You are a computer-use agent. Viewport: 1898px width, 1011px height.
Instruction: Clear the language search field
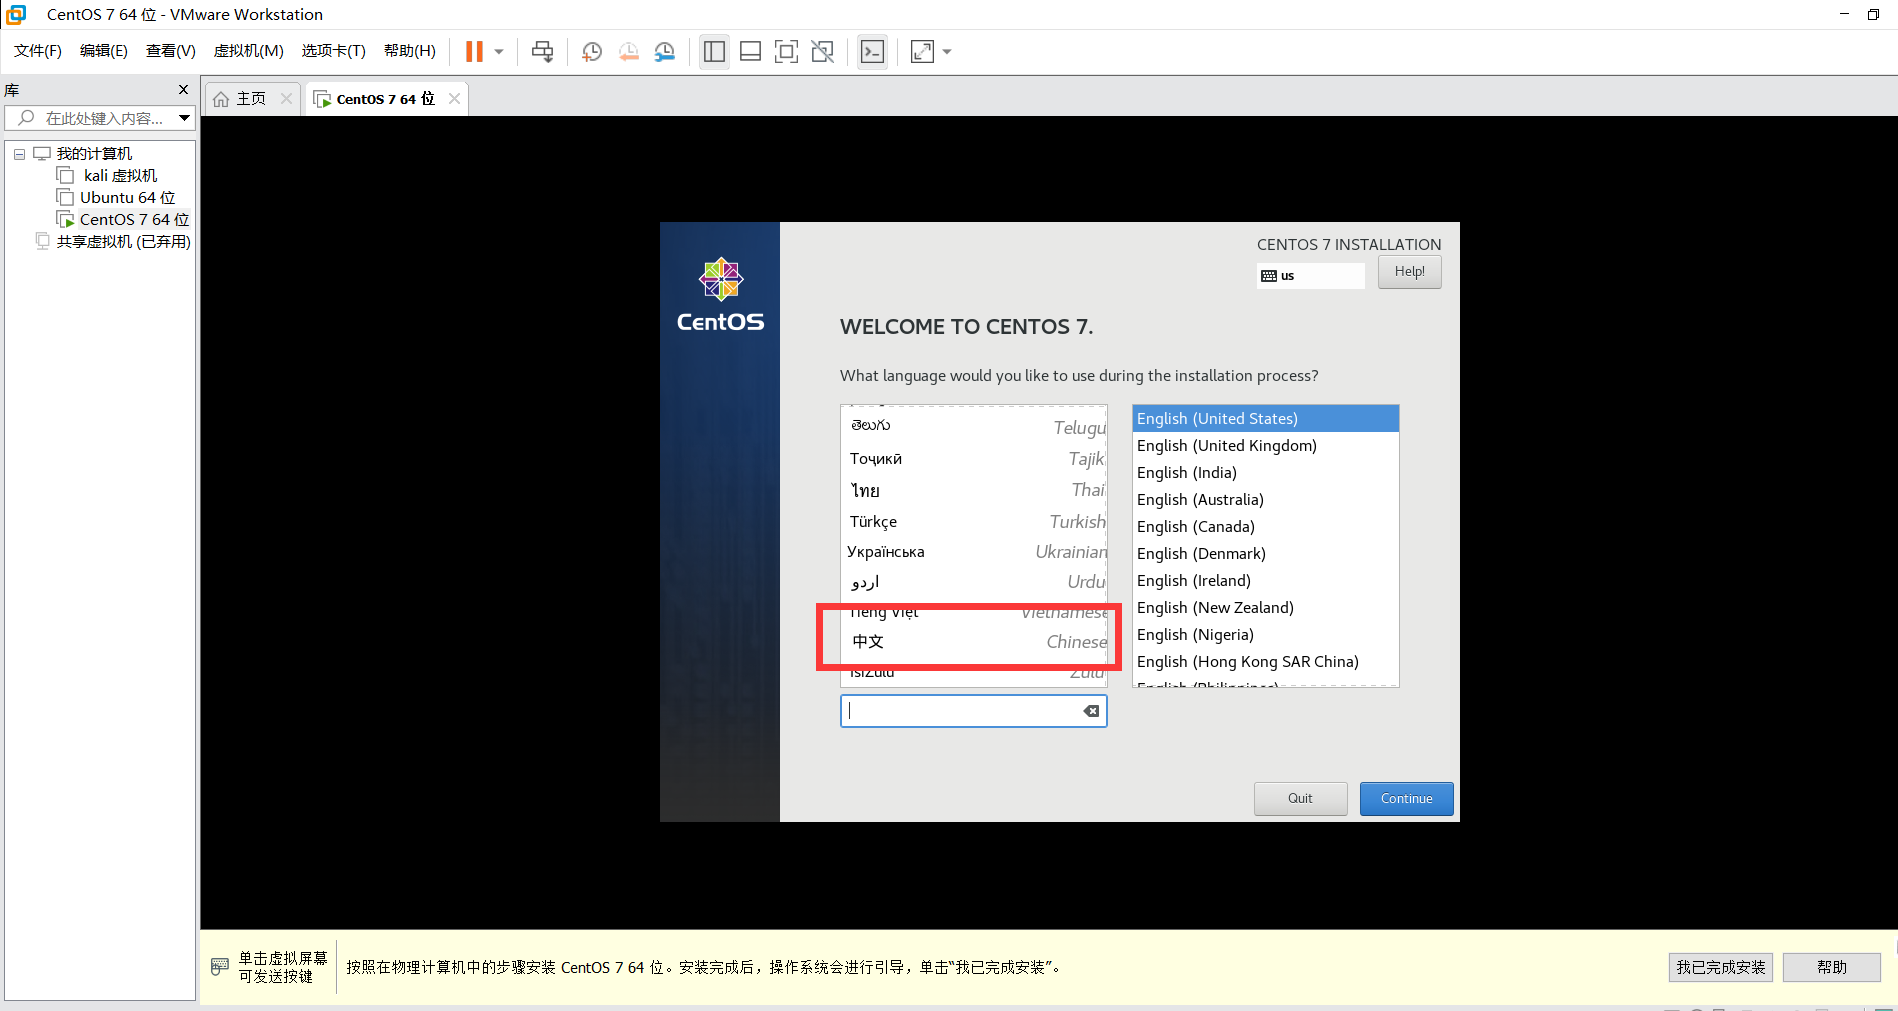point(1091,711)
